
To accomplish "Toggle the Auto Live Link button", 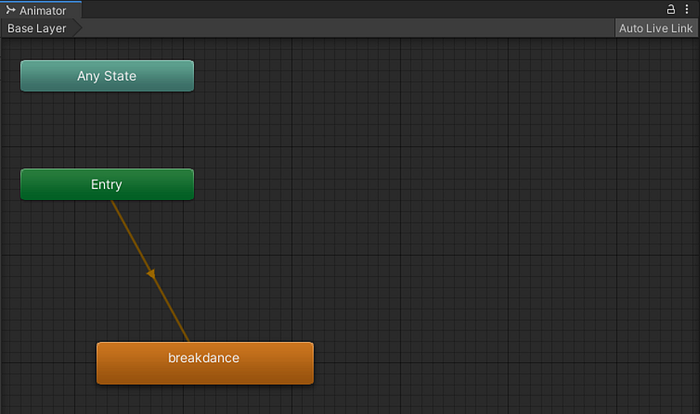I will click(x=655, y=28).
